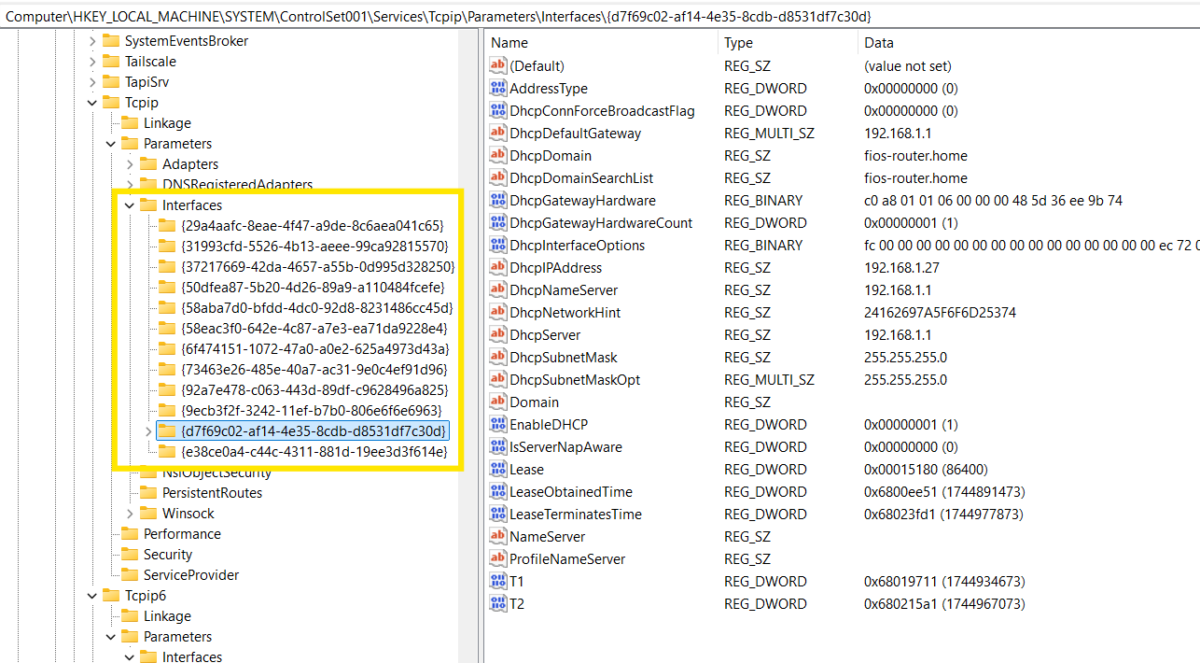Click the DWORD icon beside LeaseObtainedTime
Screen dimensions: 1200x663
tap(497, 491)
